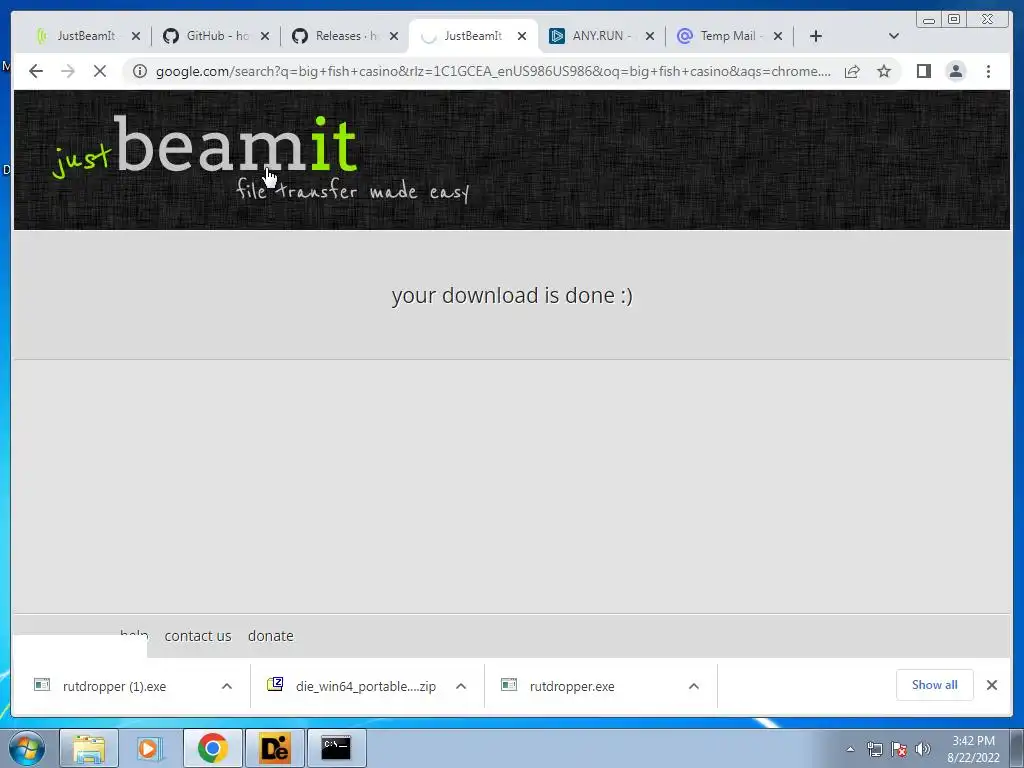1024x768 pixels.
Task: Open the Chrome profile avatar
Action: click(955, 71)
